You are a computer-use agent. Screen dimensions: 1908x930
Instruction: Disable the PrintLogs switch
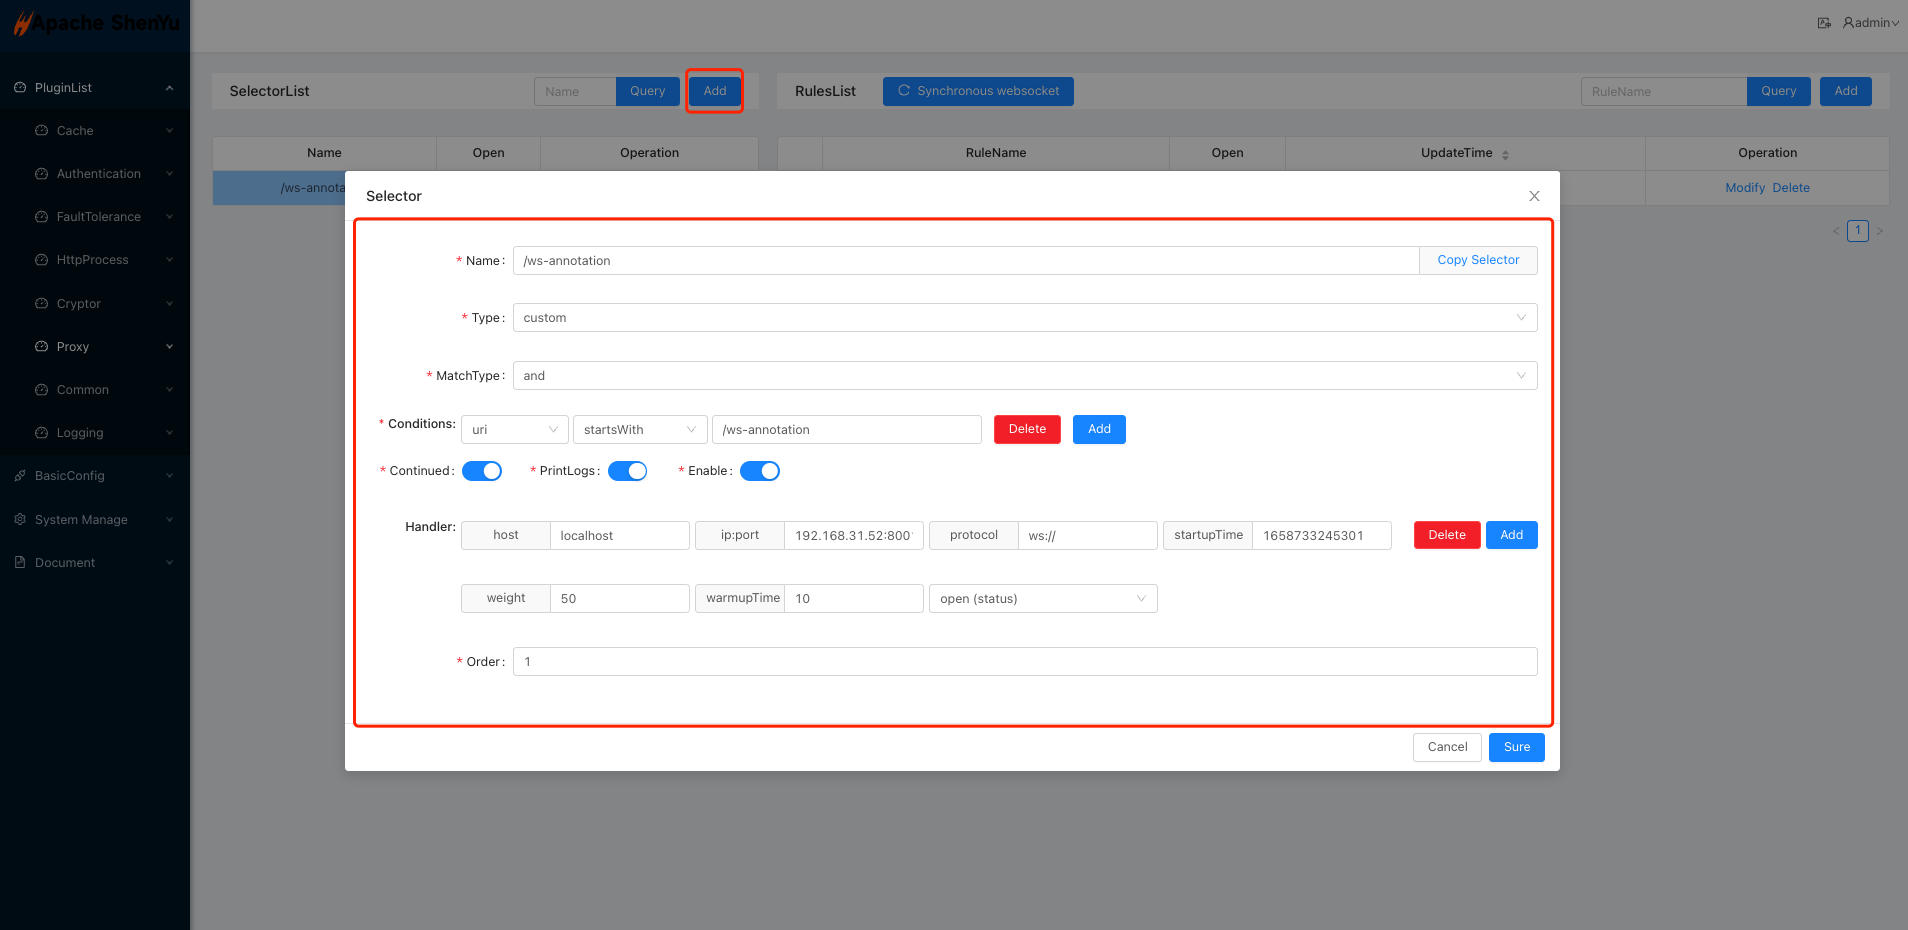(628, 471)
